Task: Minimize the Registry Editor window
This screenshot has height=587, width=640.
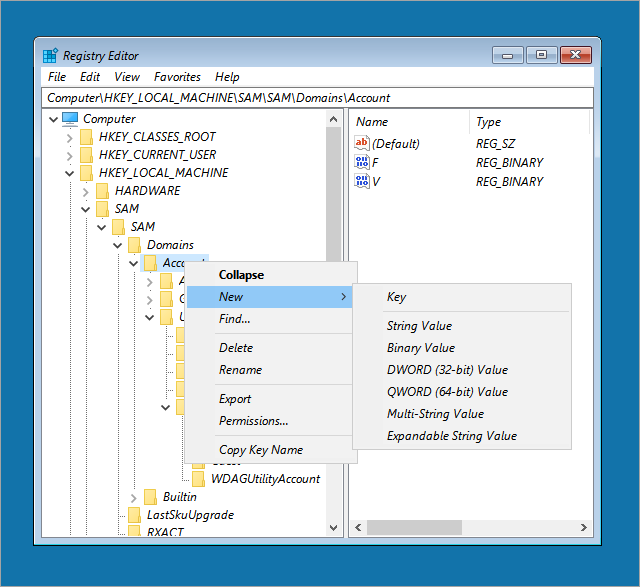Action: (507, 55)
